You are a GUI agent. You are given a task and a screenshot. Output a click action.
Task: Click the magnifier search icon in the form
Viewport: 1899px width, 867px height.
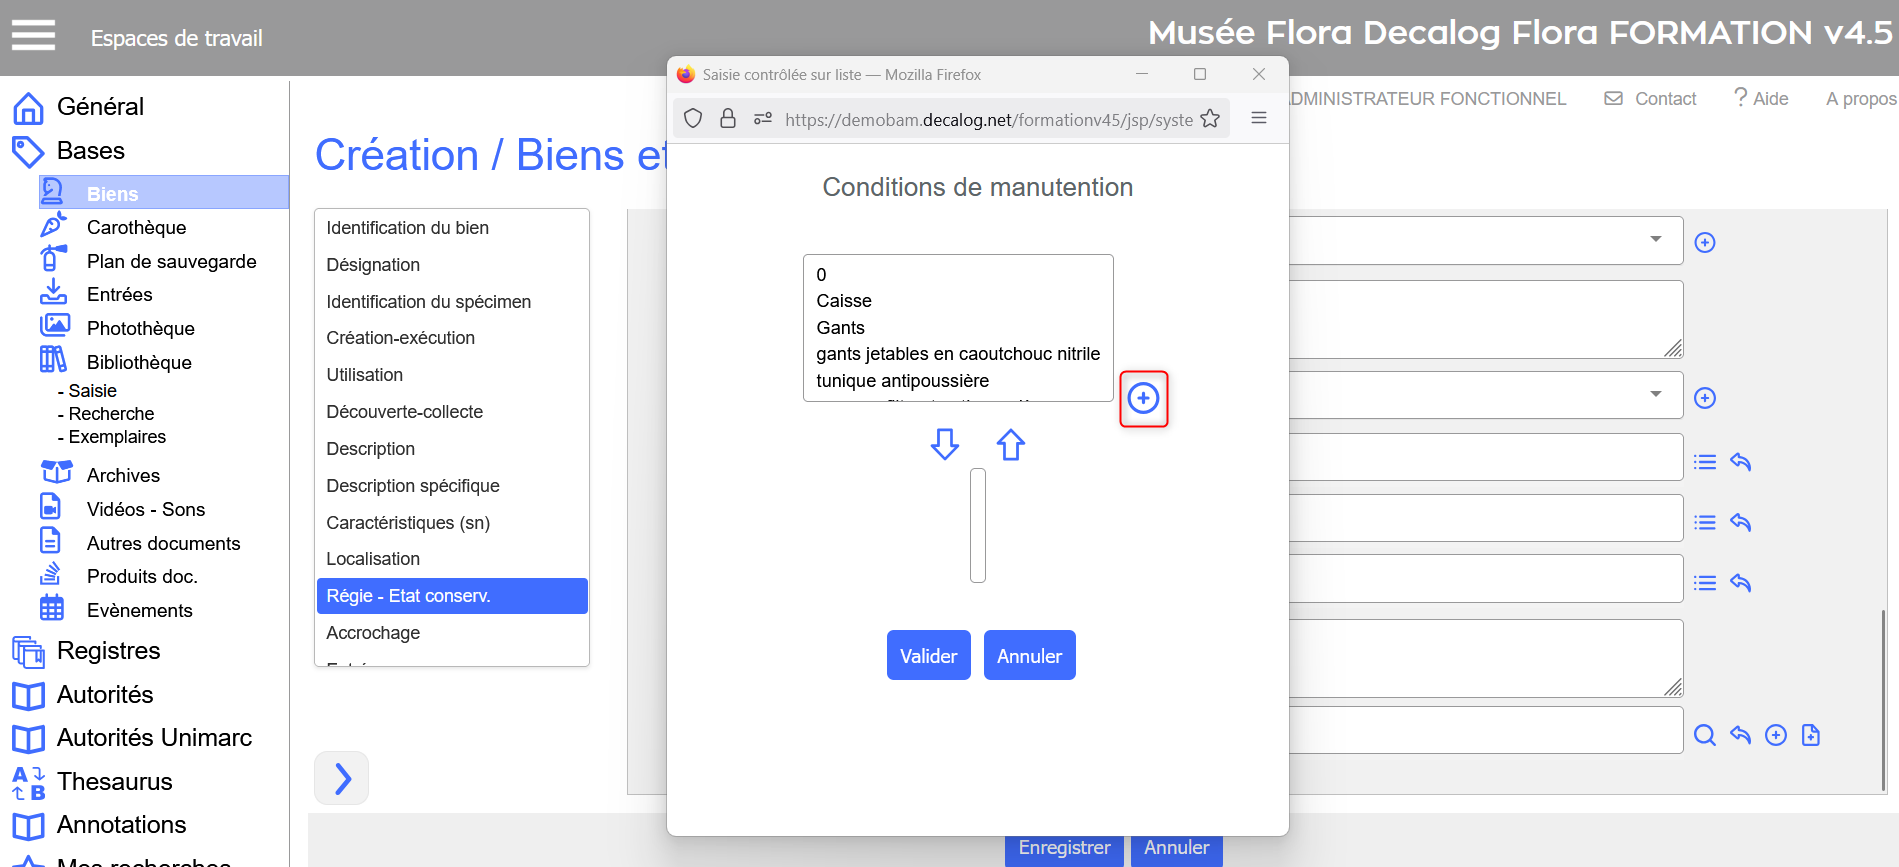(1704, 736)
